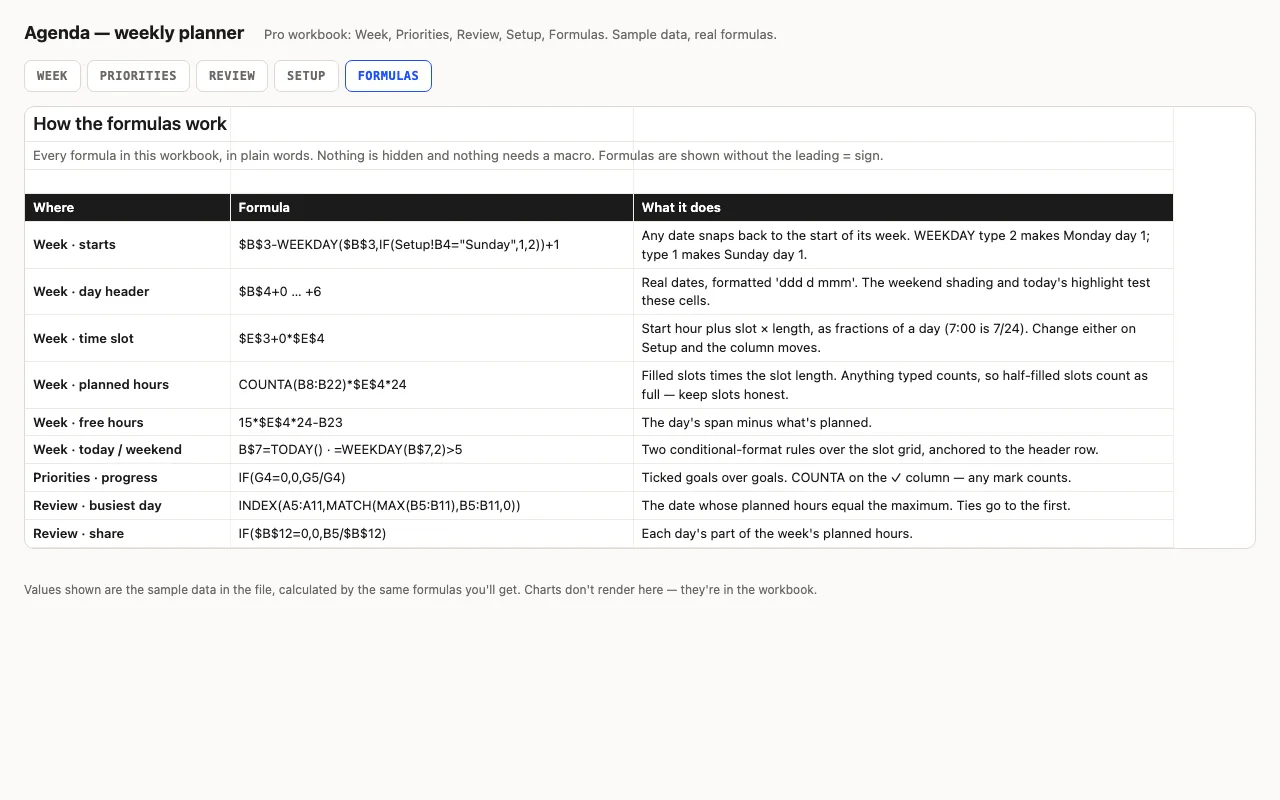This screenshot has height=800, width=1280.
Task: Open the PRIORITIES tab
Action: coord(138,76)
